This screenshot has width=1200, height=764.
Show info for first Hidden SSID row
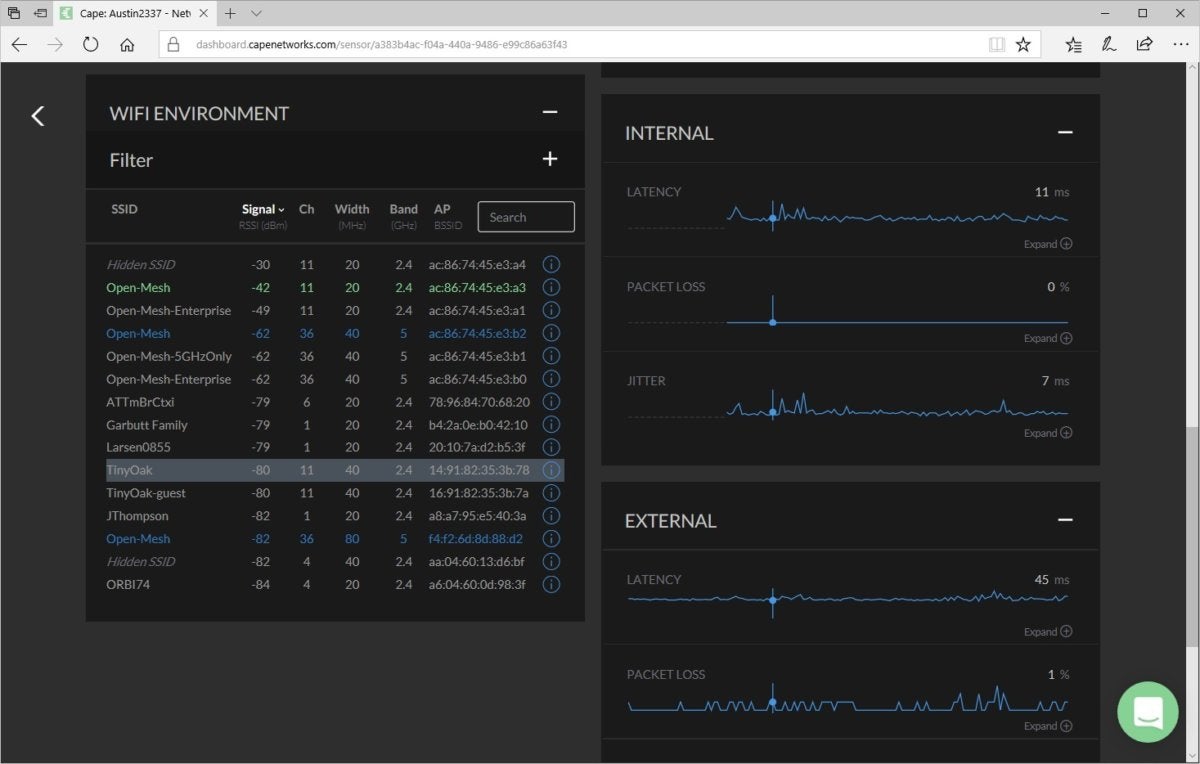click(551, 265)
